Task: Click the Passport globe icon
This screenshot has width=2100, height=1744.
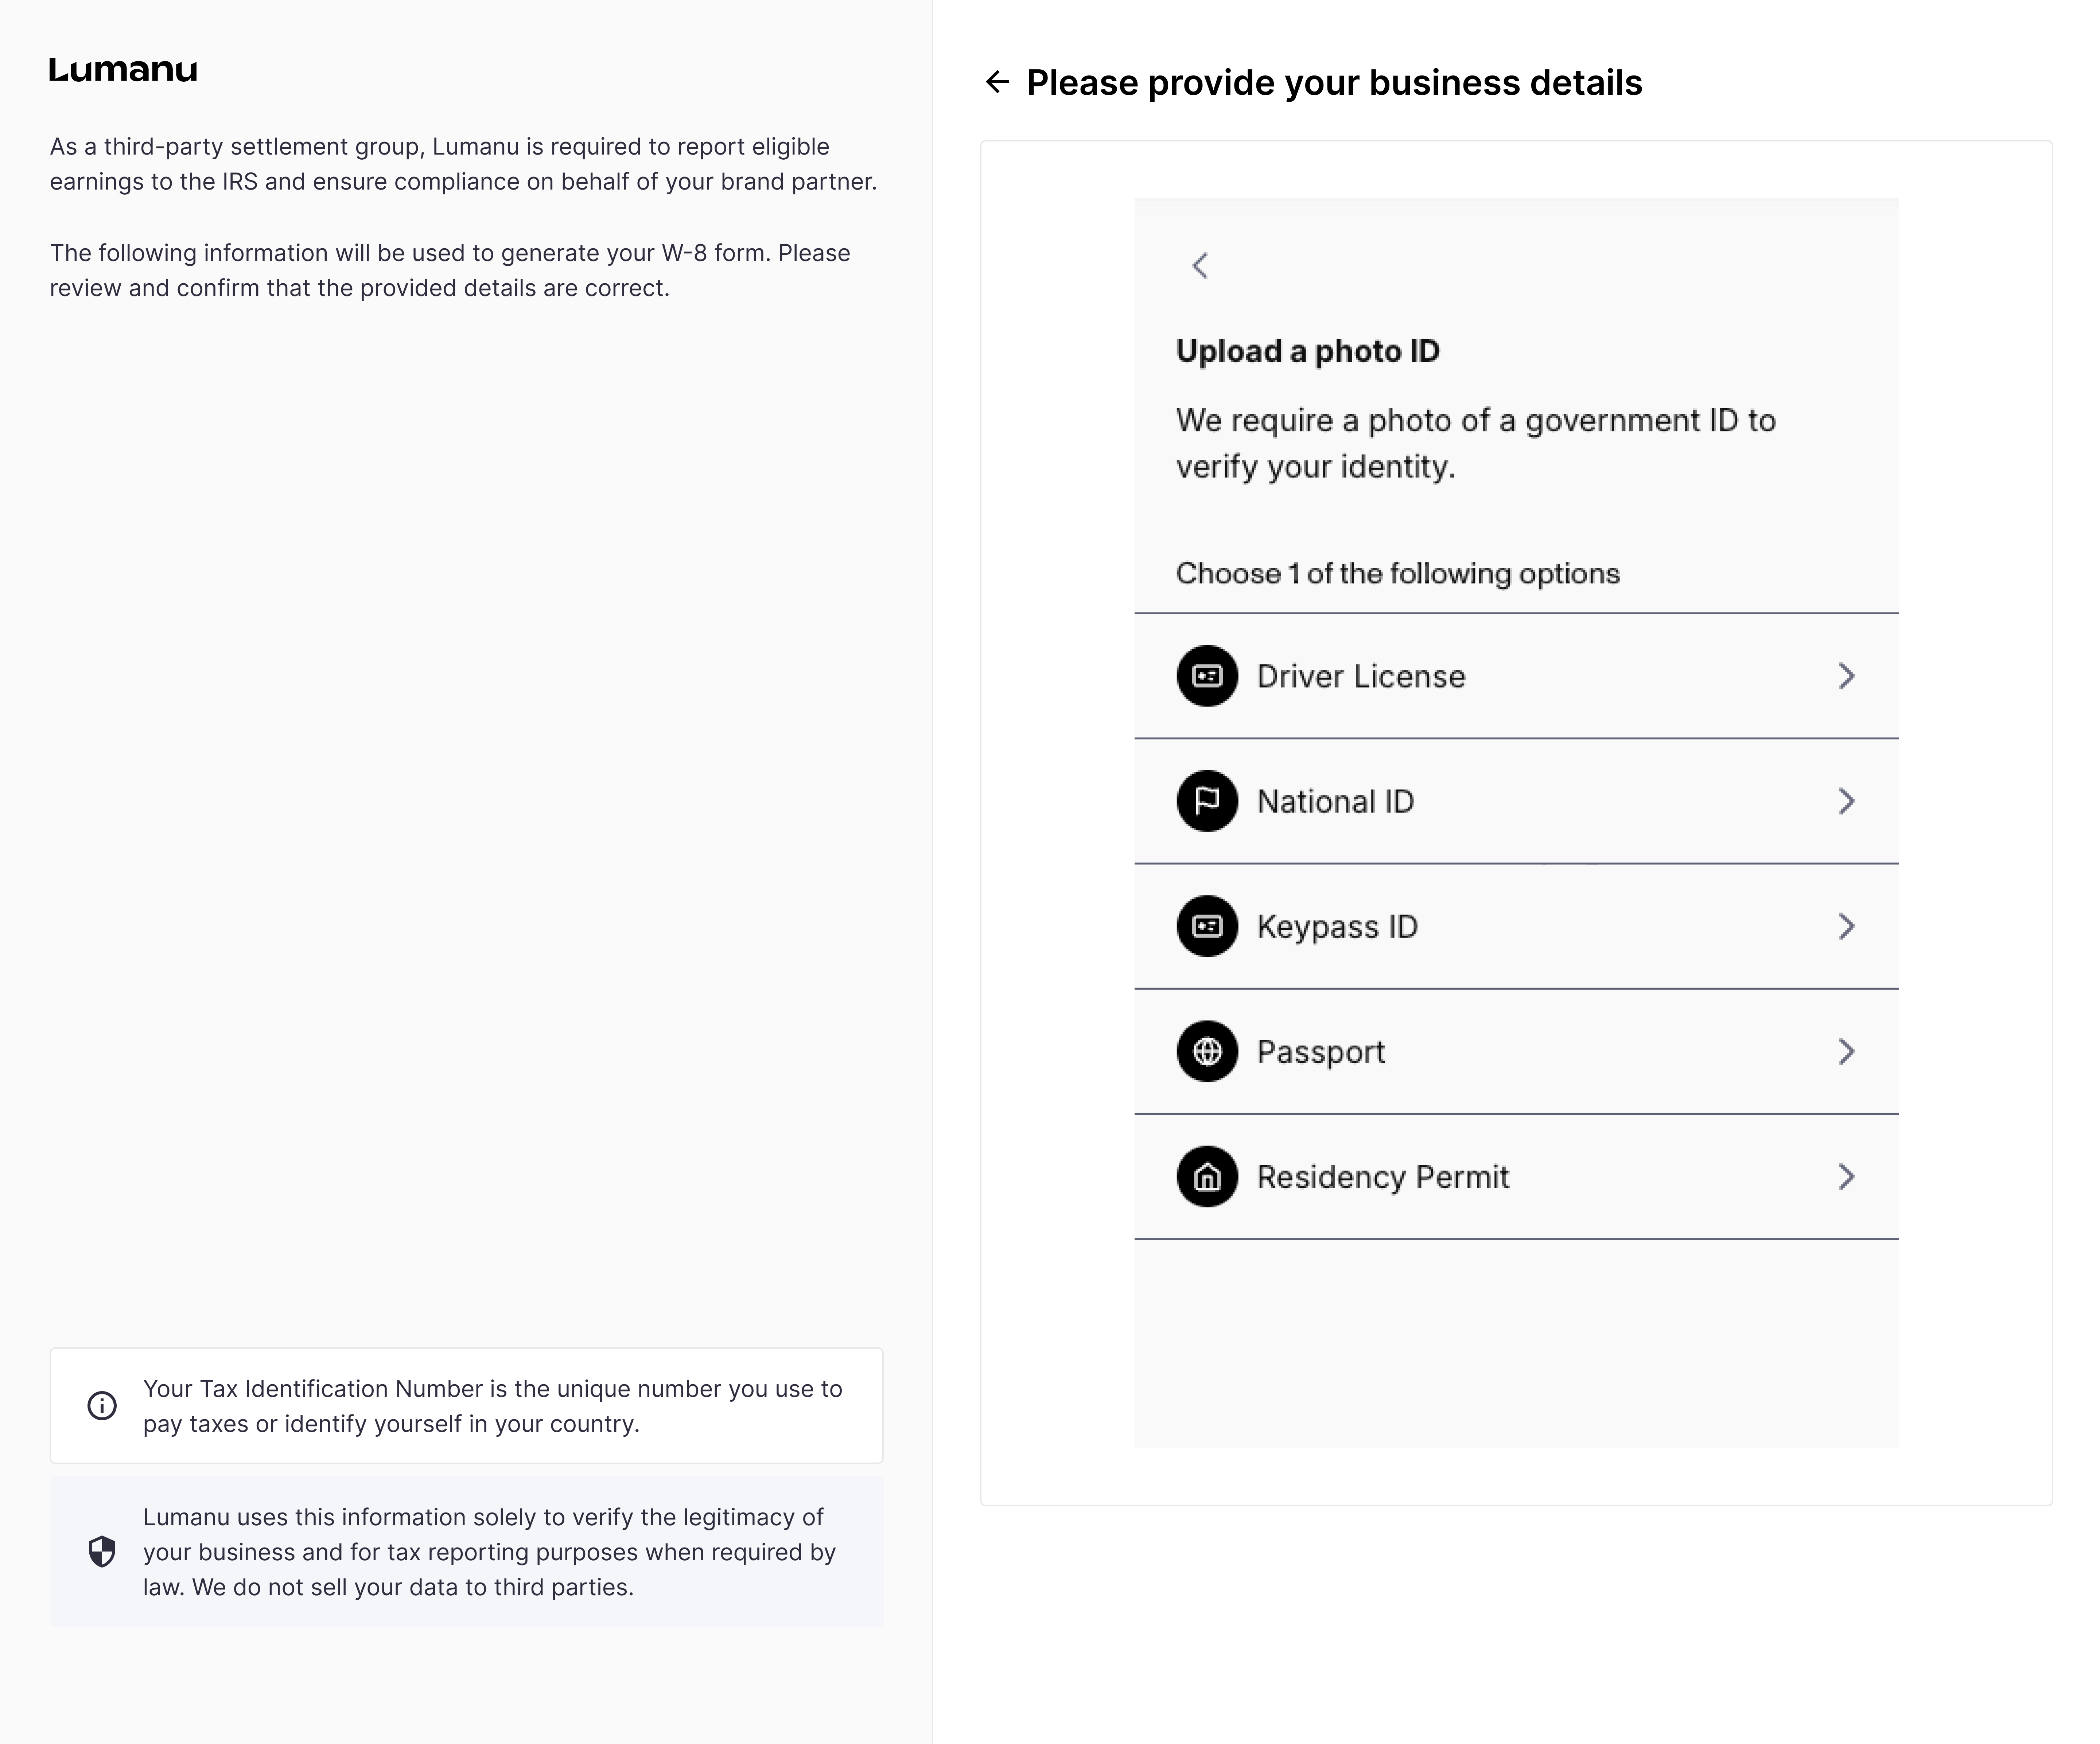Action: point(1207,1051)
